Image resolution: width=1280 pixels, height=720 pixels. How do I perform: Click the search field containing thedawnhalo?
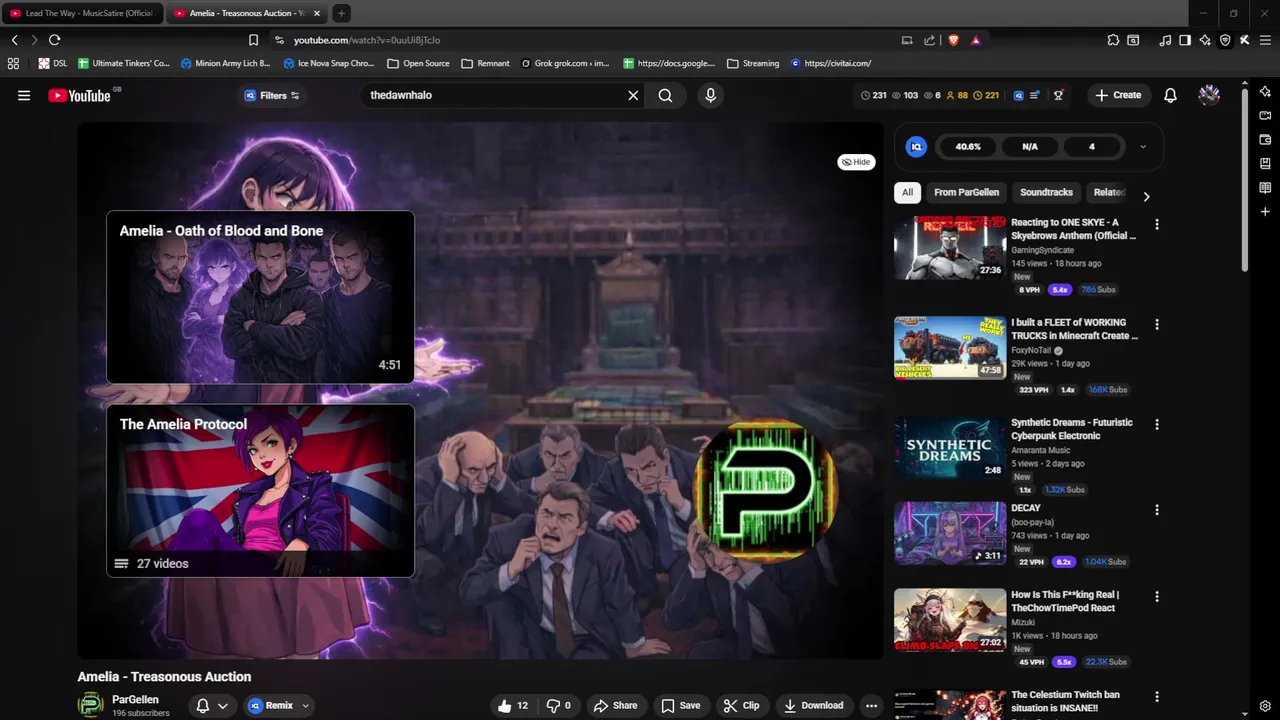pos(494,95)
